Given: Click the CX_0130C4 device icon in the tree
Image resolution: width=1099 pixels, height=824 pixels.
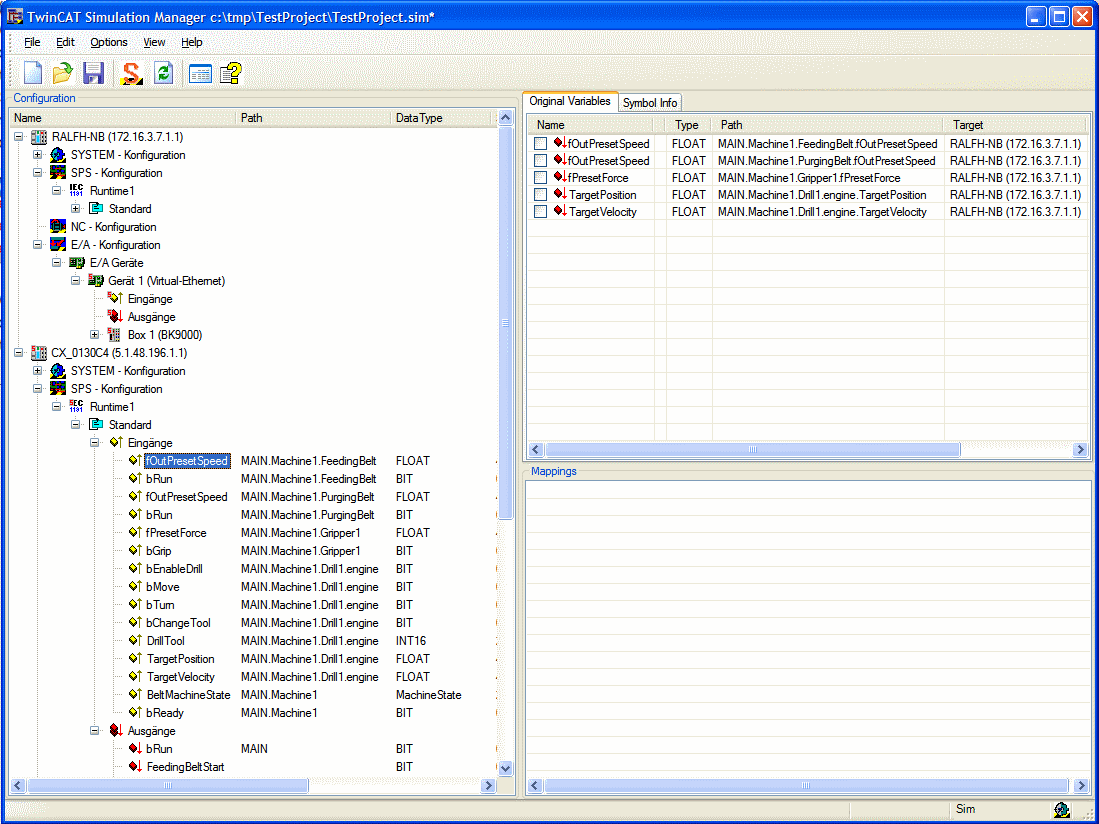Looking at the screenshot, I should point(39,352).
